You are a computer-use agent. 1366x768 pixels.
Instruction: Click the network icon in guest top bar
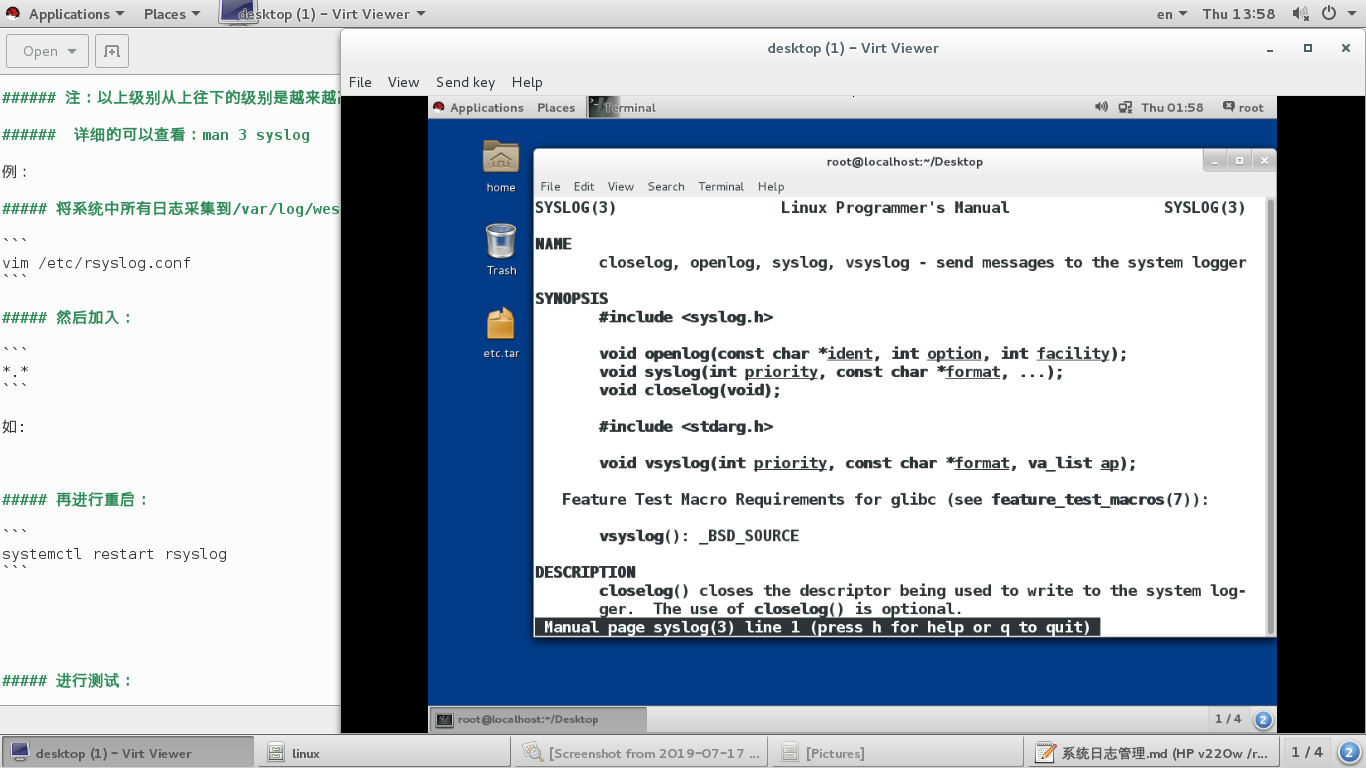tap(1125, 107)
